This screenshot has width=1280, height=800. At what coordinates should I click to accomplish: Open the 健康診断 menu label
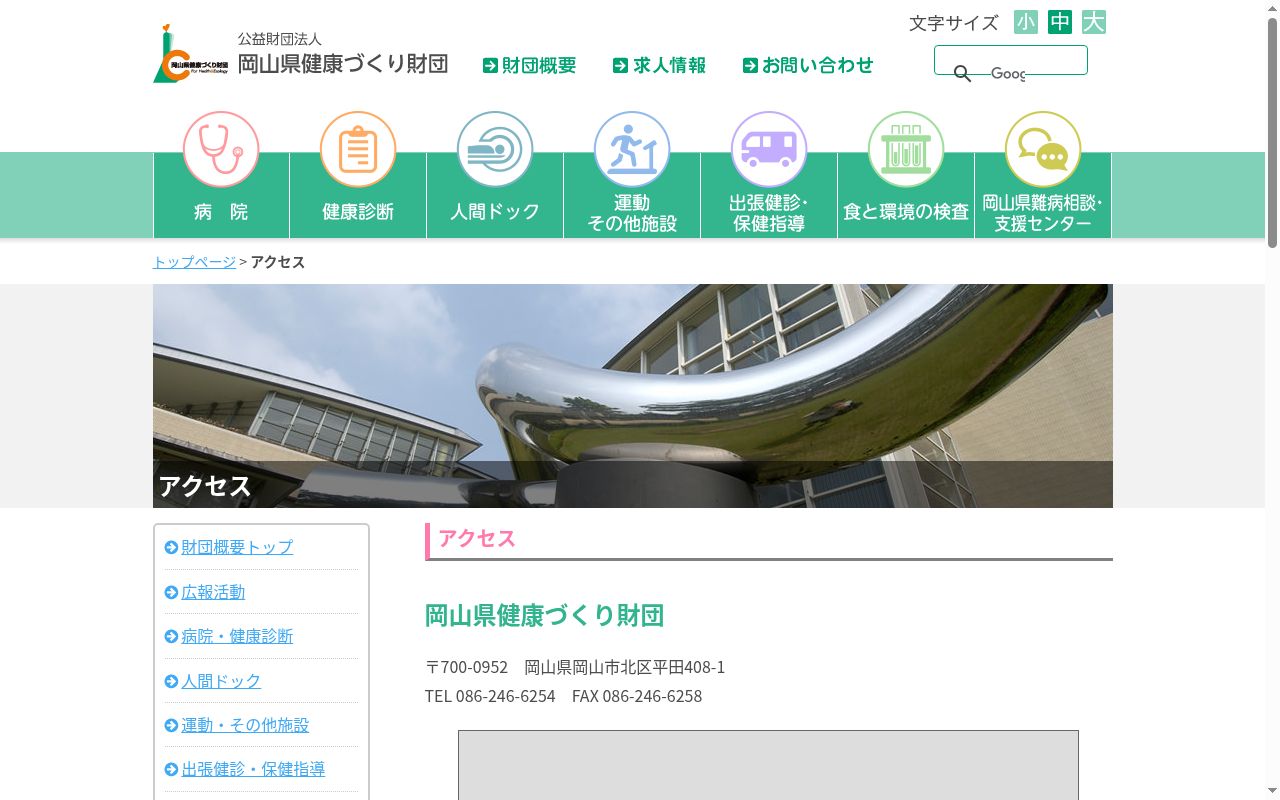click(358, 212)
